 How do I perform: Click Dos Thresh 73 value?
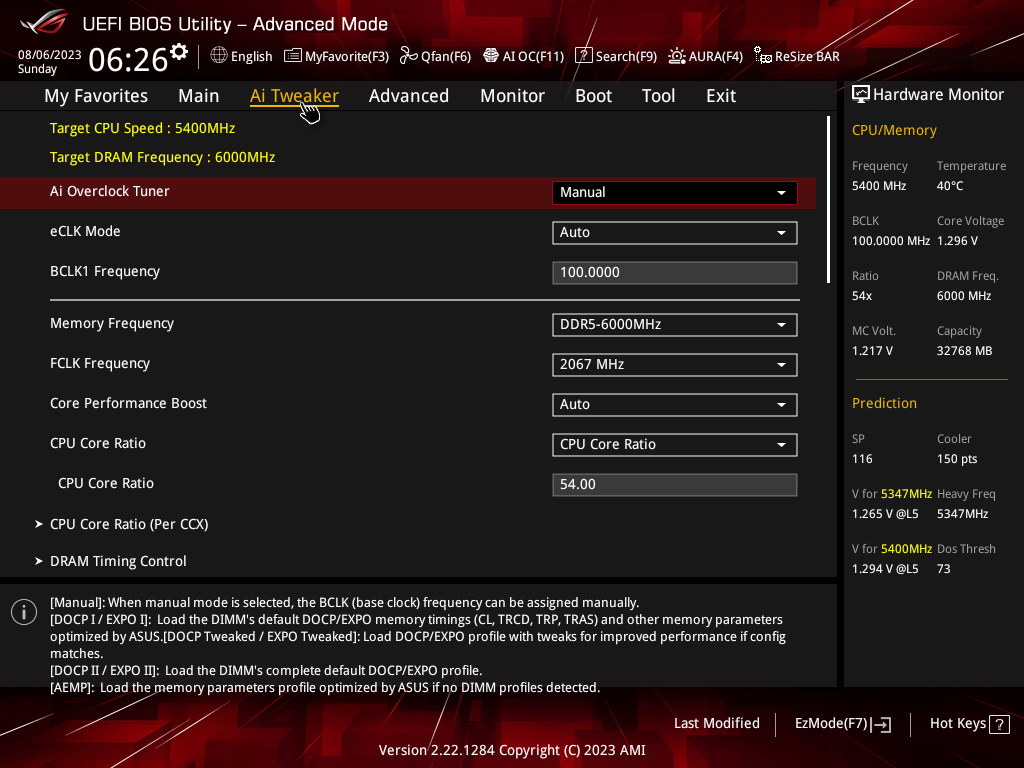944,569
